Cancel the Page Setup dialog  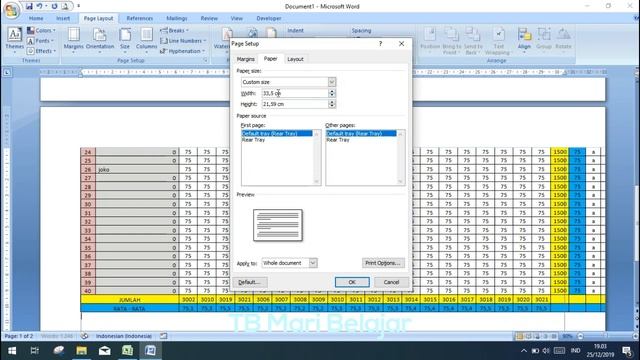click(391, 282)
